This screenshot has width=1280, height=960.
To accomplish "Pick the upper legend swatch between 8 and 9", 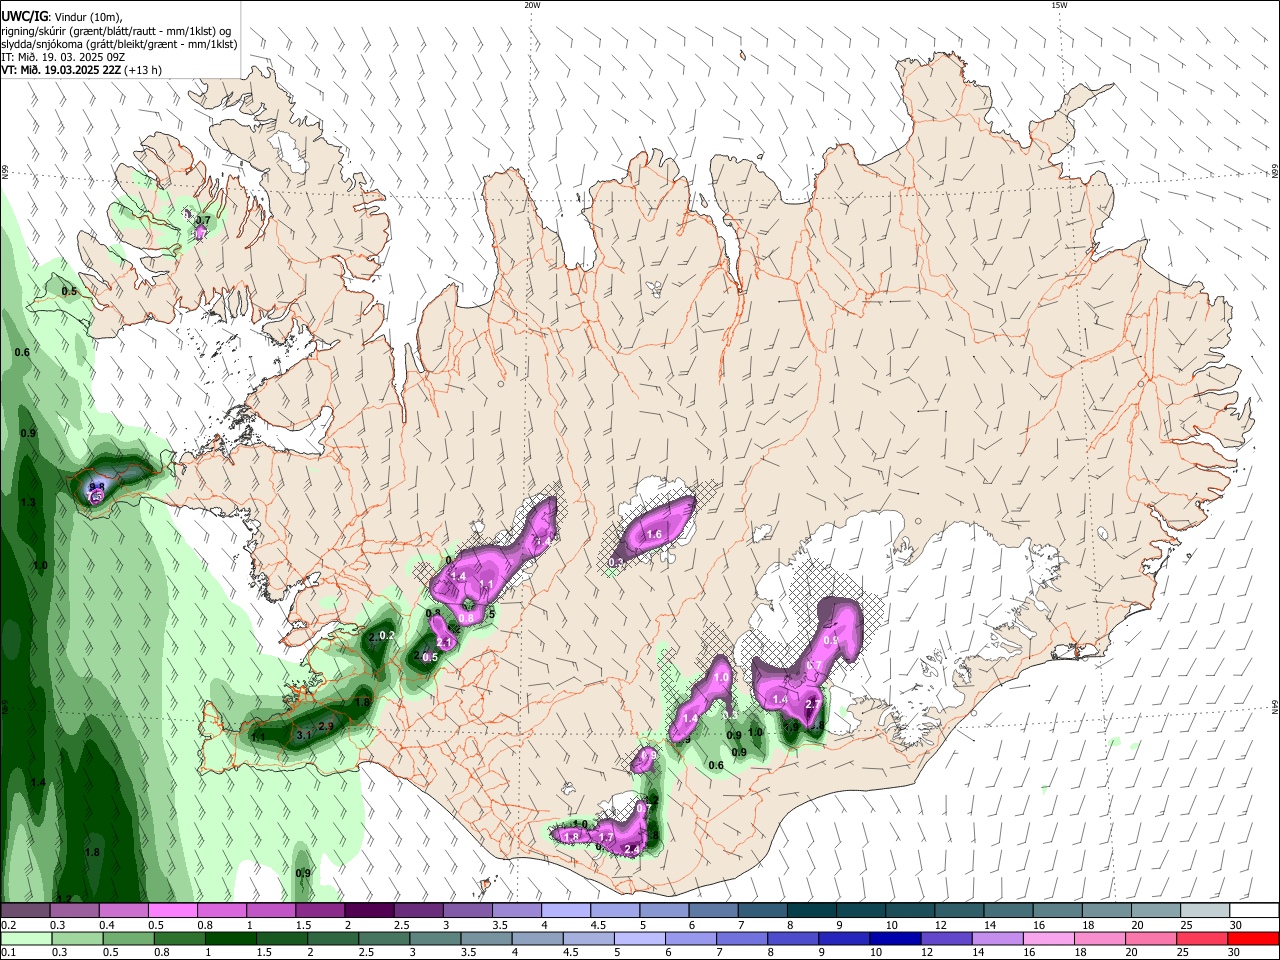I will click(x=811, y=911).
